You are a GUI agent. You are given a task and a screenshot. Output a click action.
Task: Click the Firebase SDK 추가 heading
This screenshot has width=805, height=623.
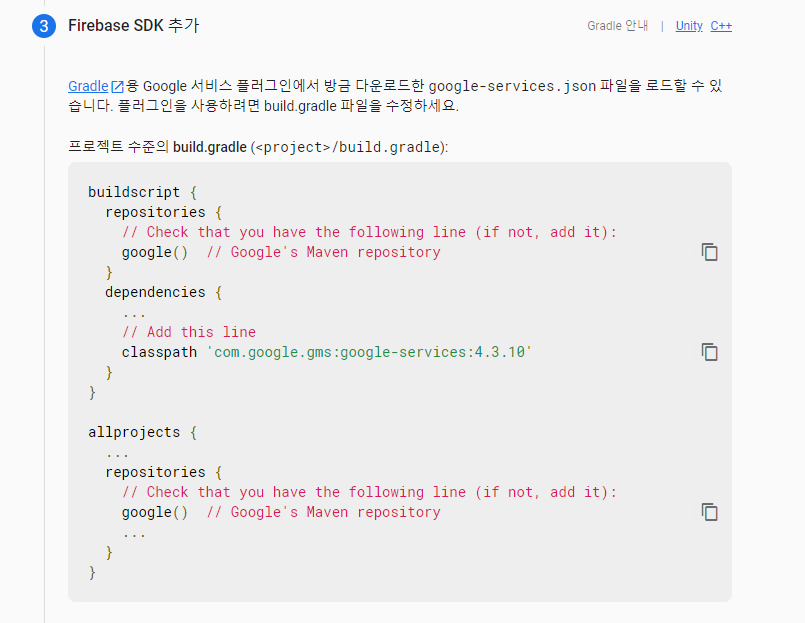click(x=133, y=26)
